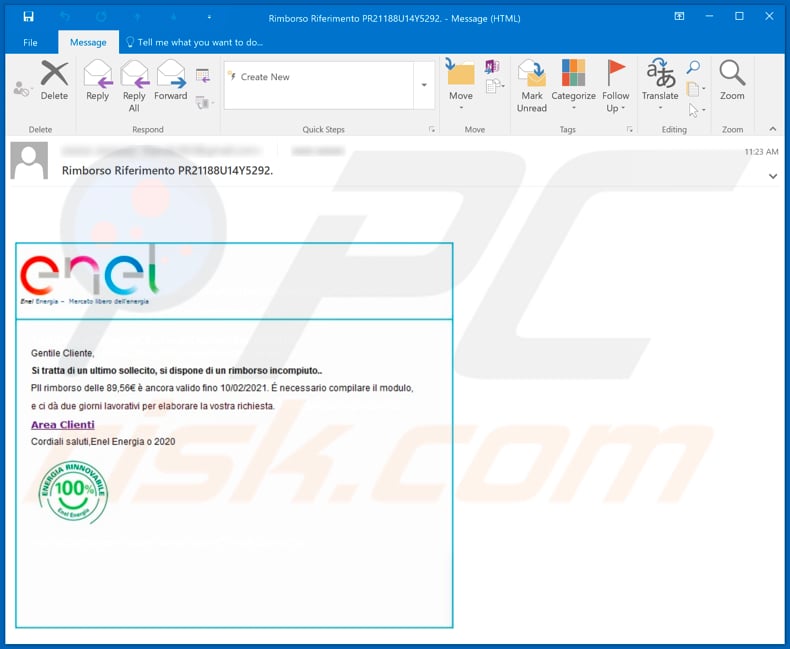Mark message as Unread
Image resolution: width=790 pixels, height=649 pixels.
tap(532, 86)
